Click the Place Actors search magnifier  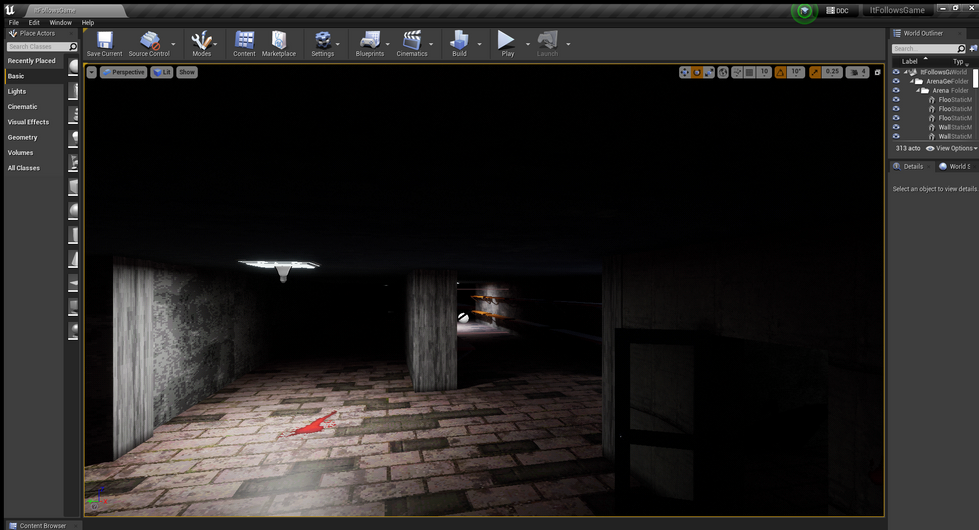click(x=72, y=47)
